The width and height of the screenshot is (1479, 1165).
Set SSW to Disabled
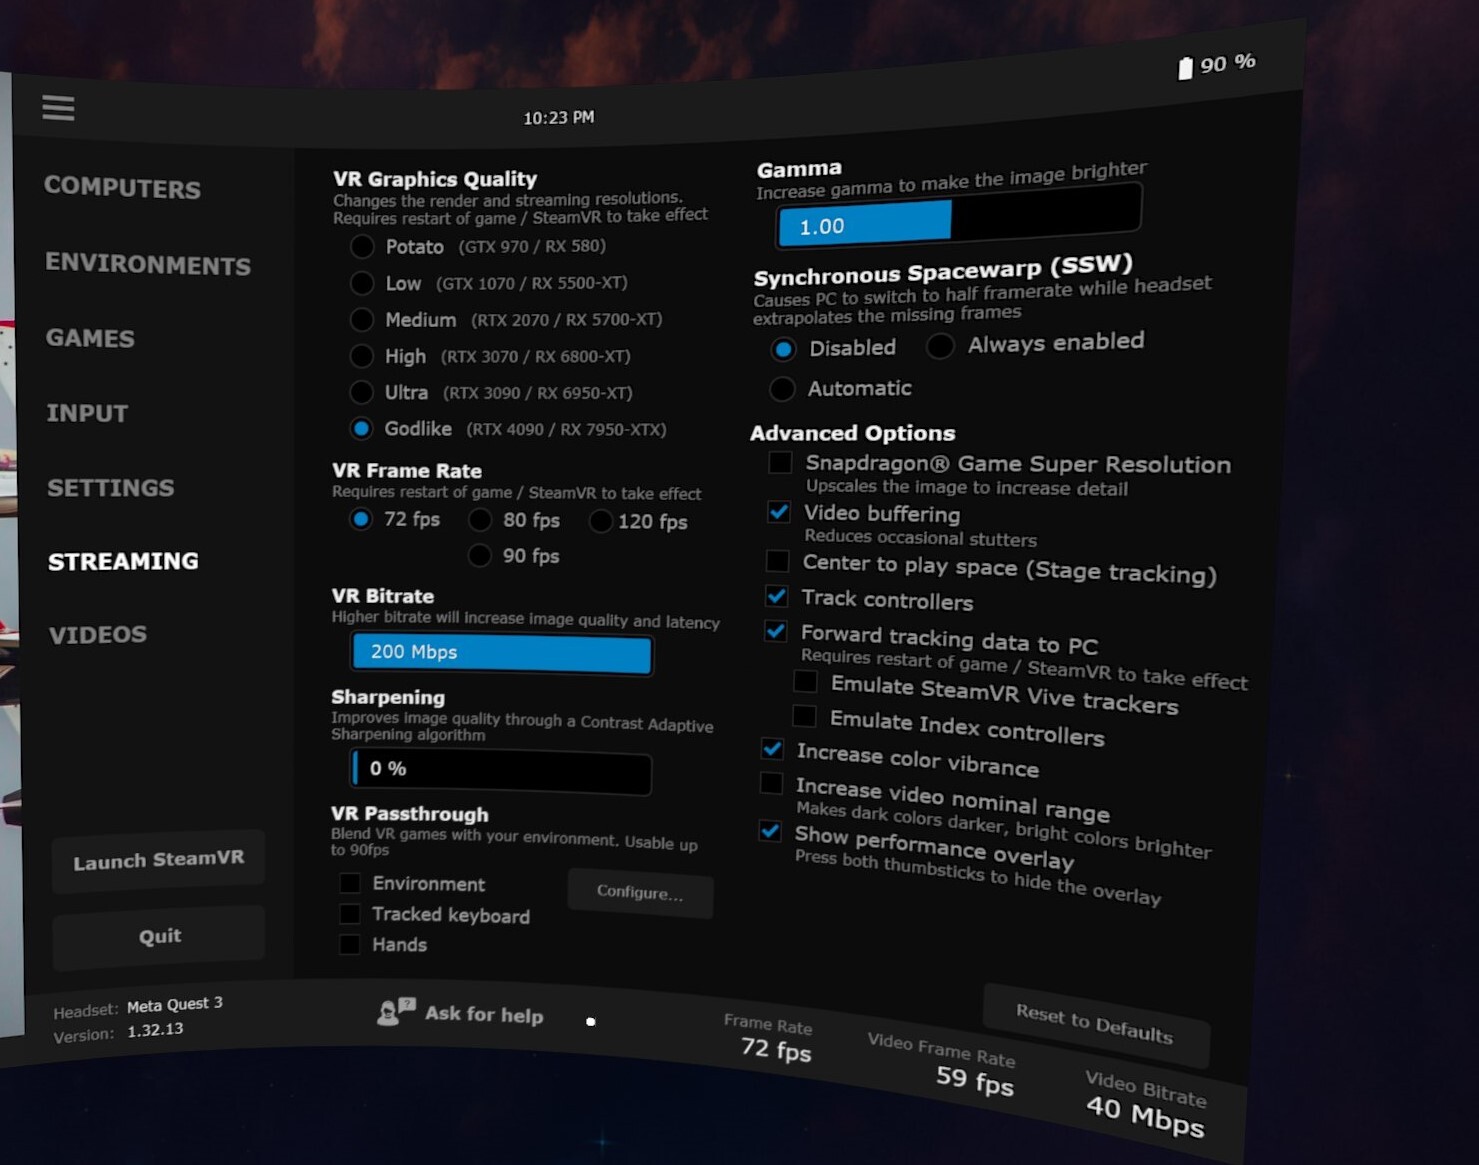tap(783, 349)
